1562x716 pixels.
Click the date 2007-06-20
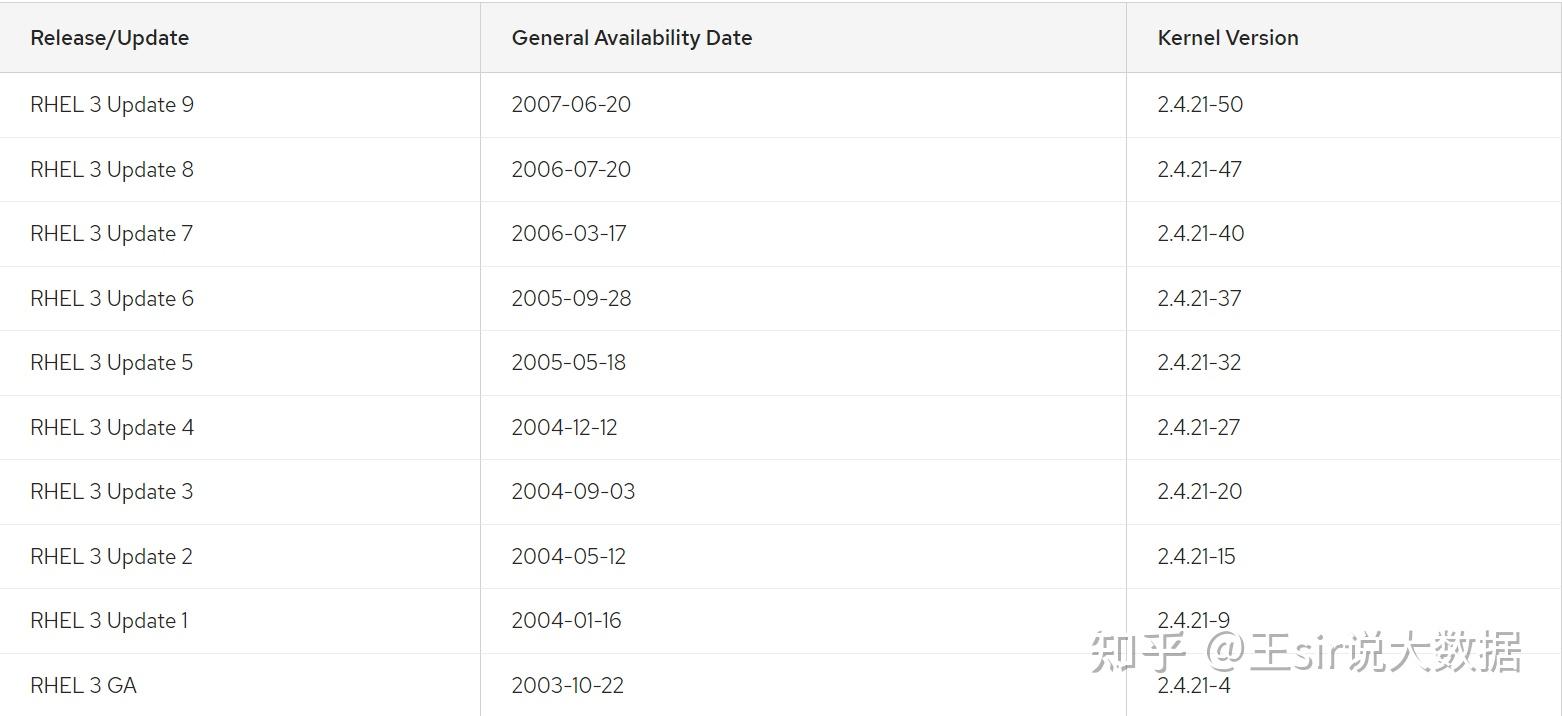click(x=571, y=105)
